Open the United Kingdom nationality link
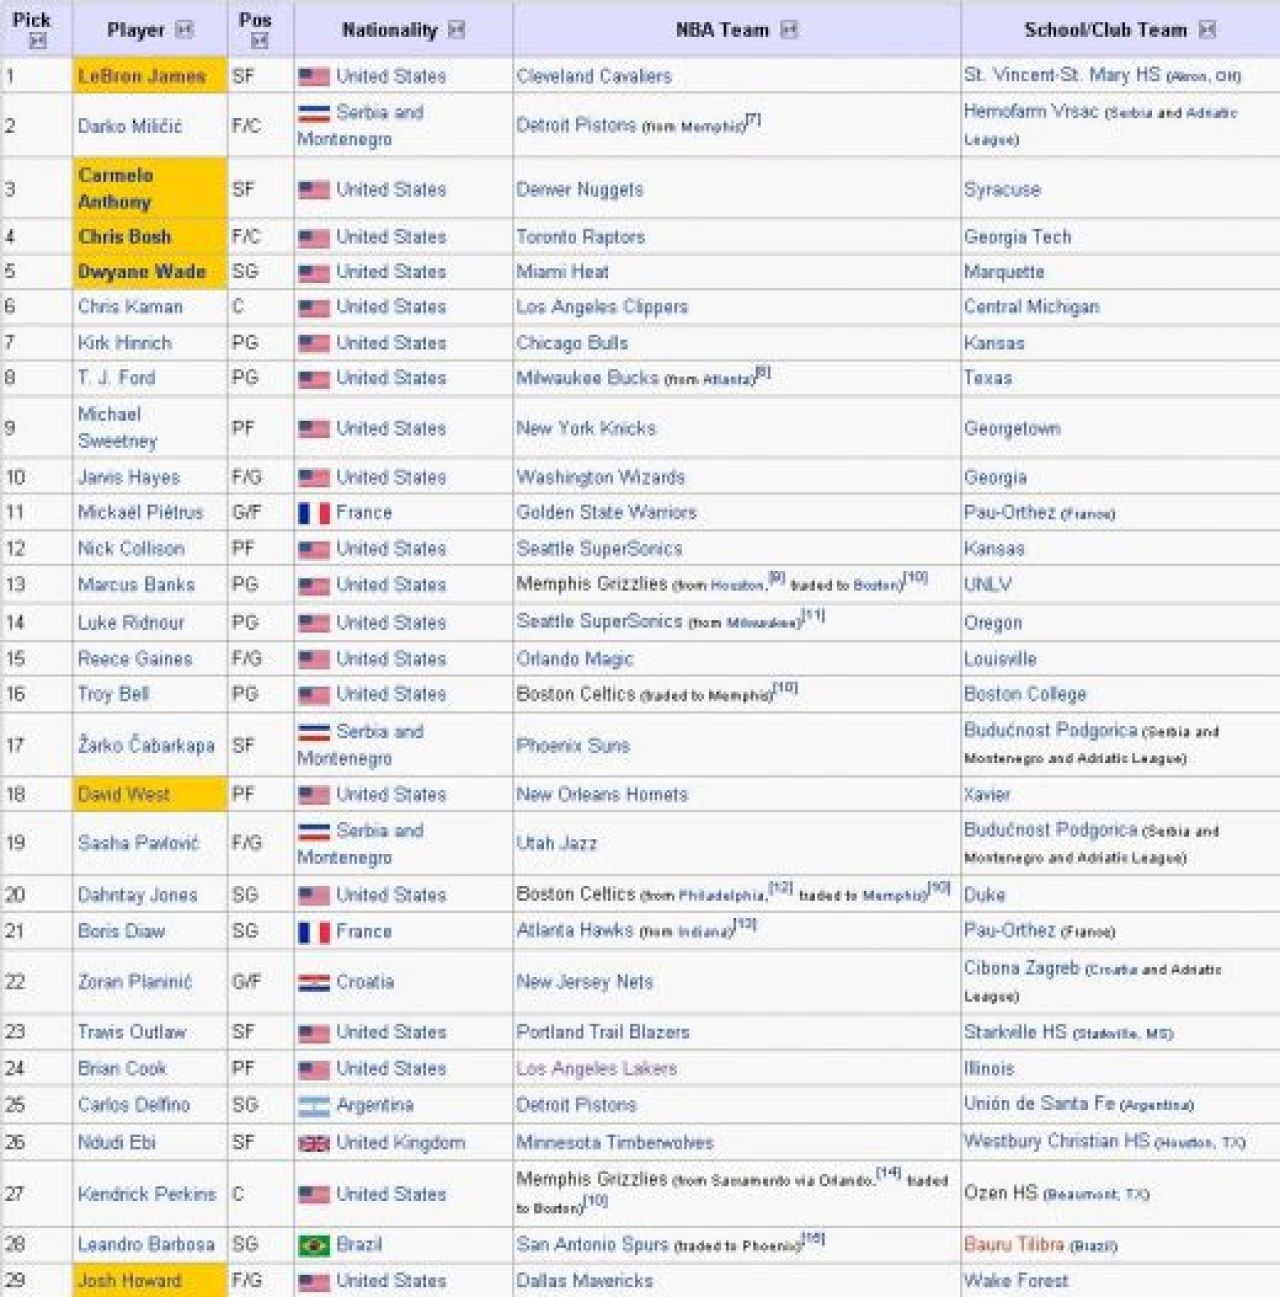Screen dimensions: 1280x1297 (401, 1143)
